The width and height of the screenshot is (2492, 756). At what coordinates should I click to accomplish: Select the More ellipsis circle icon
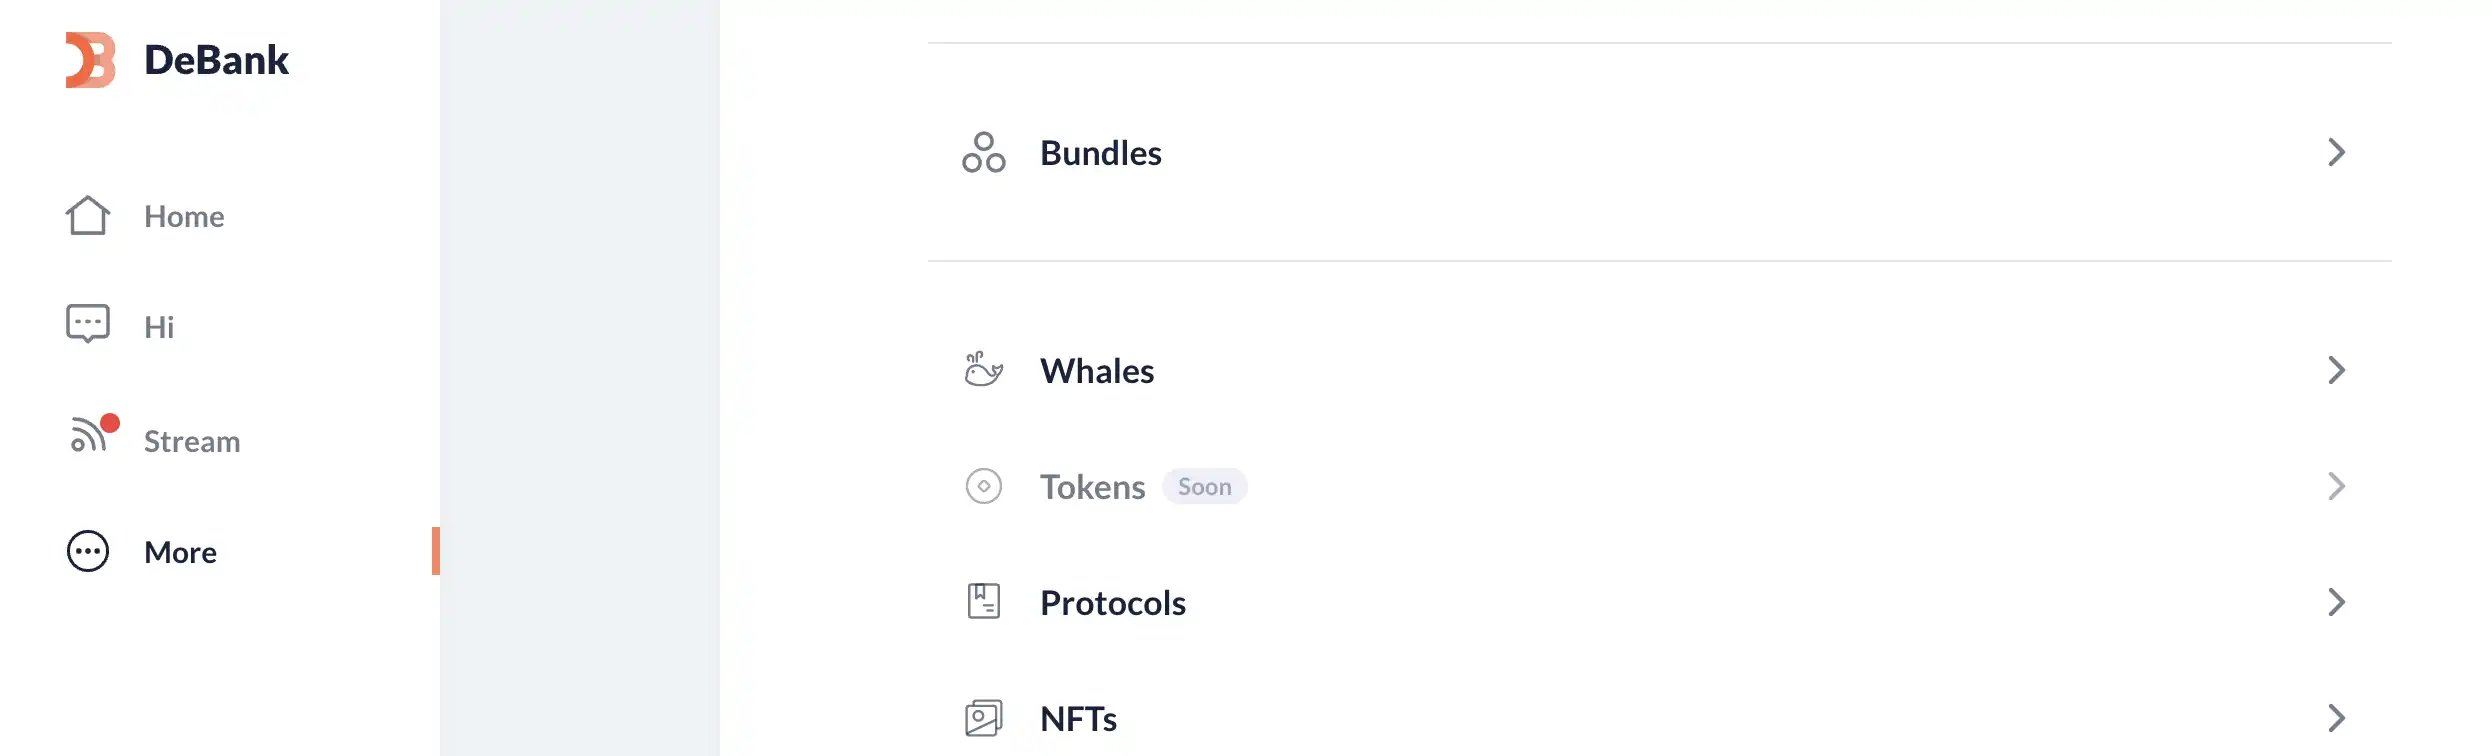click(88, 551)
